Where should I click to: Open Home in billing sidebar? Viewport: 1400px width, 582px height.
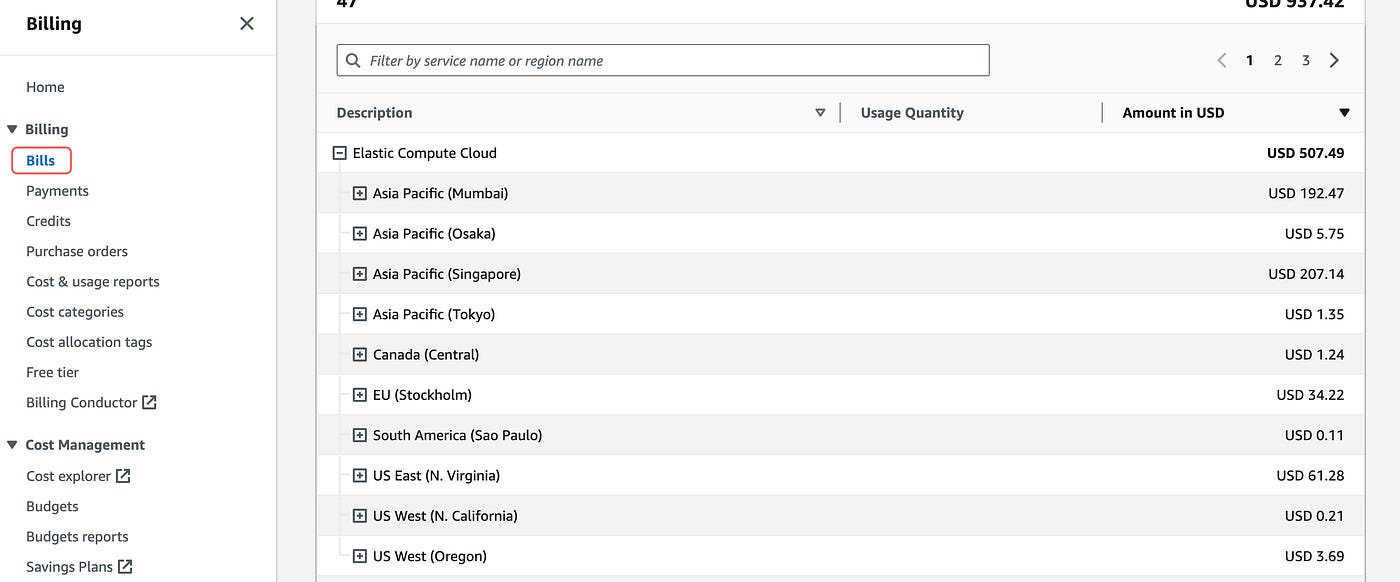pos(45,87)
